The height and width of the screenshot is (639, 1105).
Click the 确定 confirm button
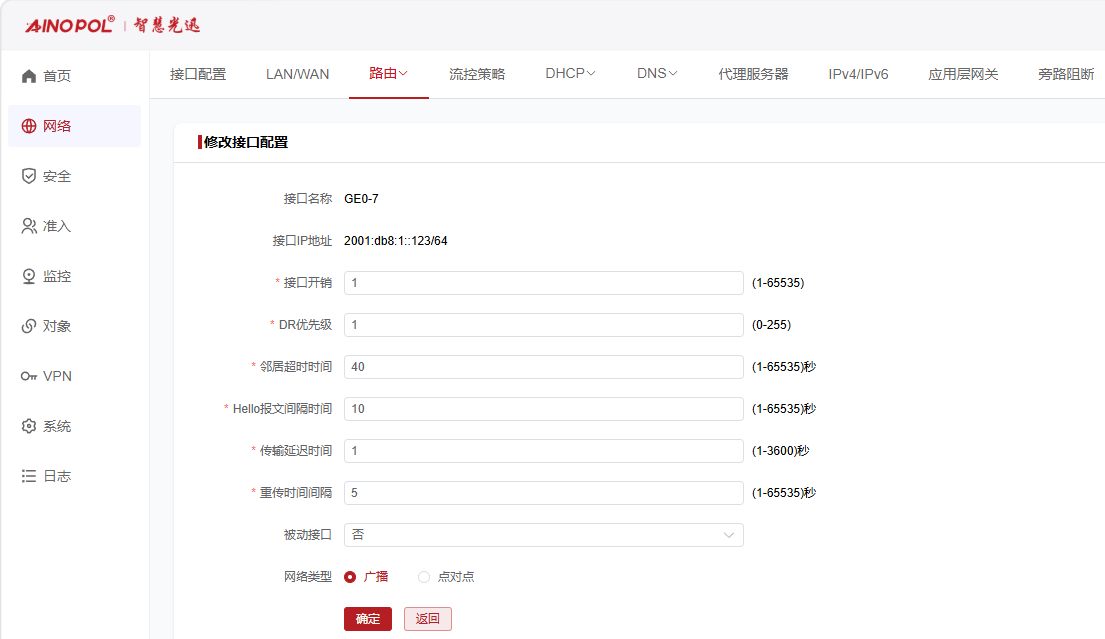click(368, 619)
